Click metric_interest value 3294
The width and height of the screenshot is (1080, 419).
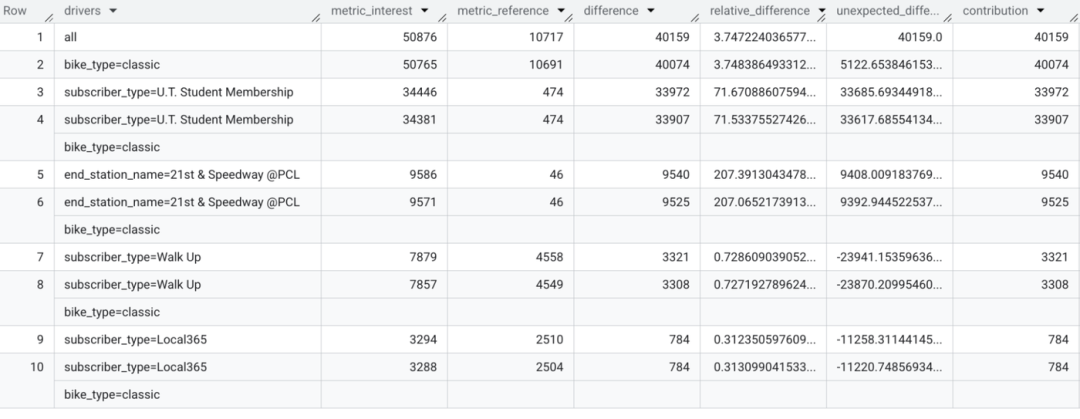(x=423, y=340)
